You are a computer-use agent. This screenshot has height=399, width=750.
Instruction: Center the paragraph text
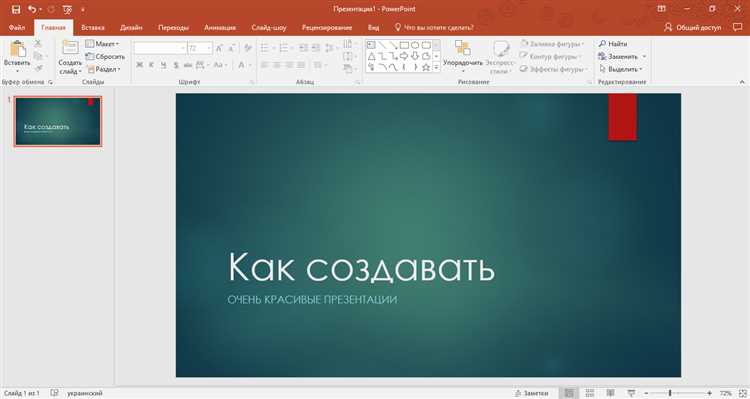tap(277, 65)
